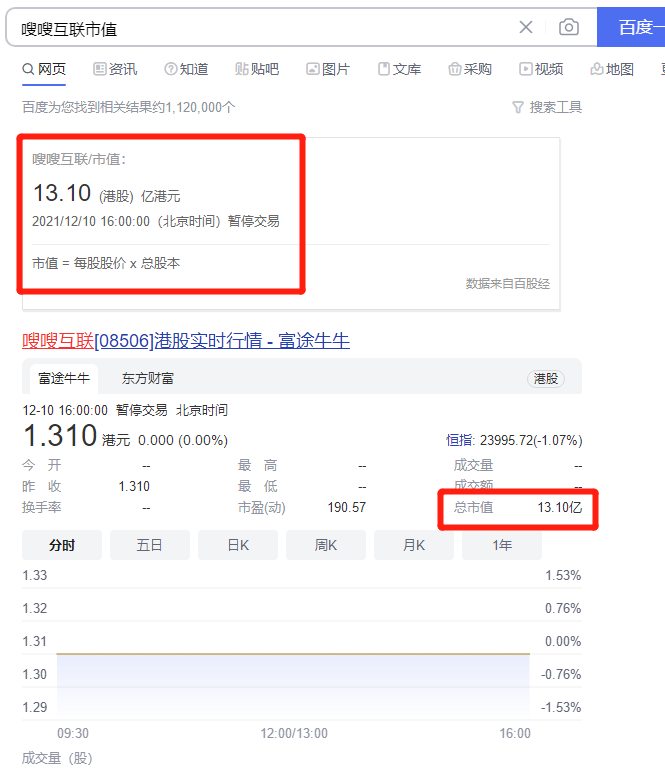Show the 五日 chart

pos(150,545)
